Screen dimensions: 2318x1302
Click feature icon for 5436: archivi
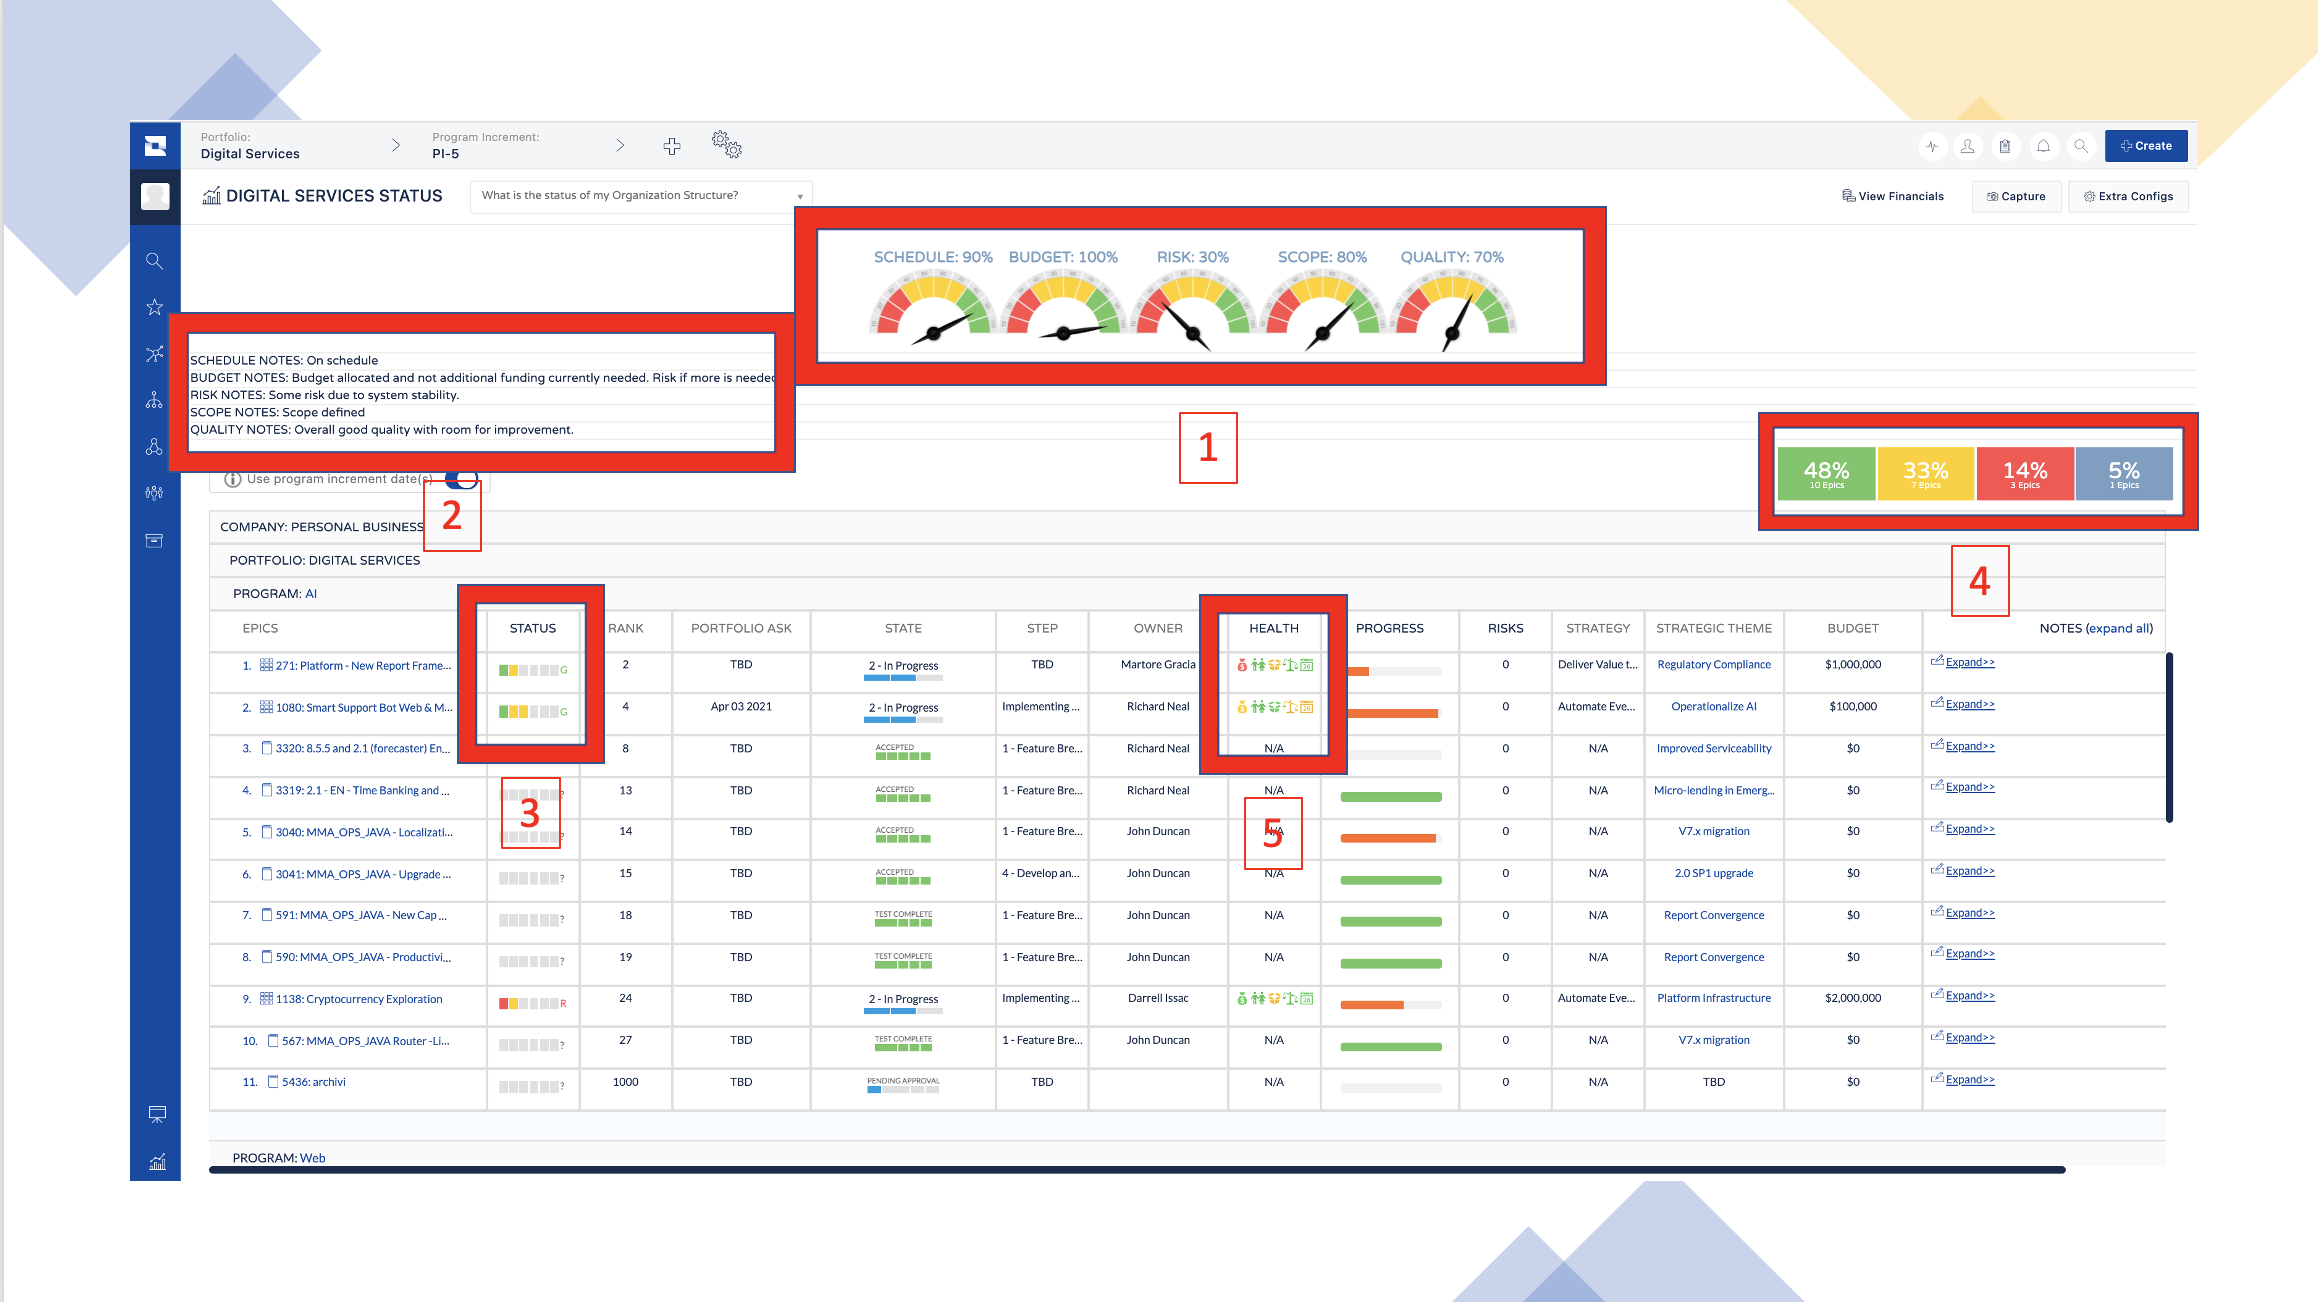tap(273, 1082)
